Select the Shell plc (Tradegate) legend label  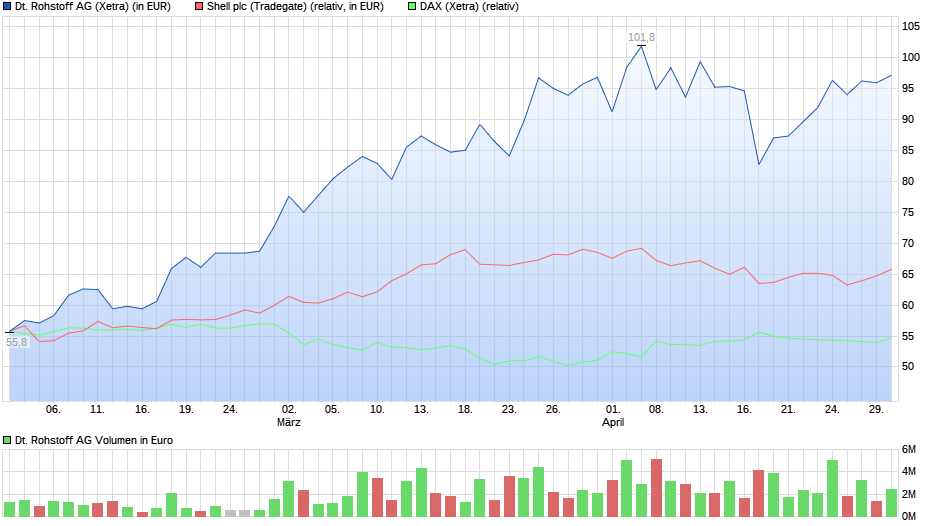click(295, 7)
